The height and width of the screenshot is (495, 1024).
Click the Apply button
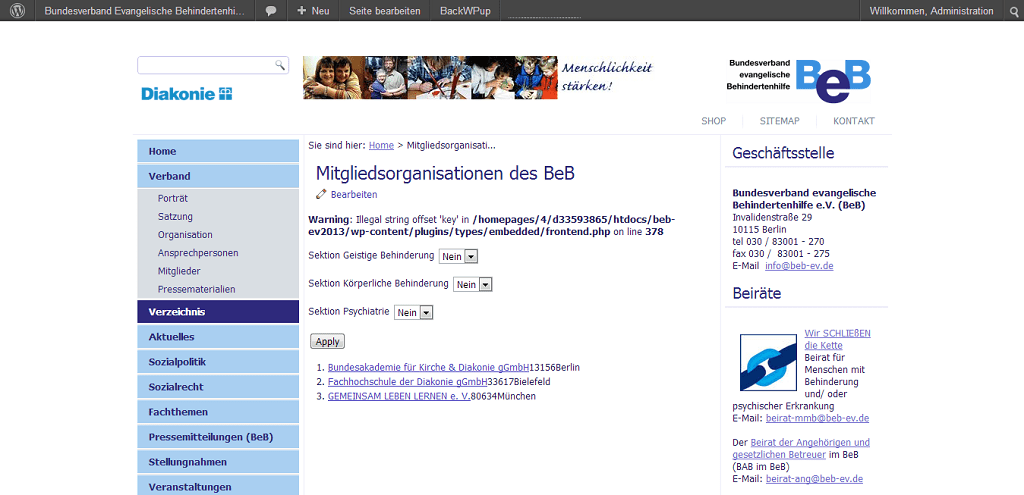(x=327, y=342)
